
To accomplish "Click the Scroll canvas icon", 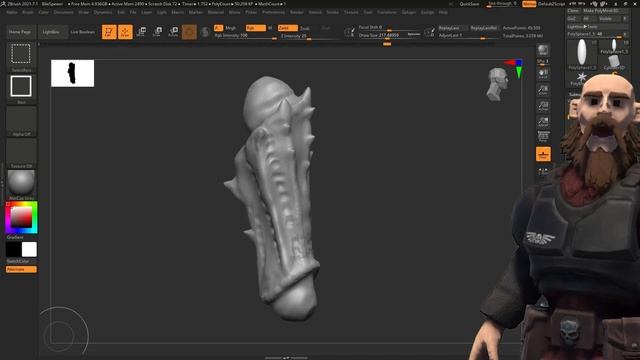I will click(x=543, y=74).
